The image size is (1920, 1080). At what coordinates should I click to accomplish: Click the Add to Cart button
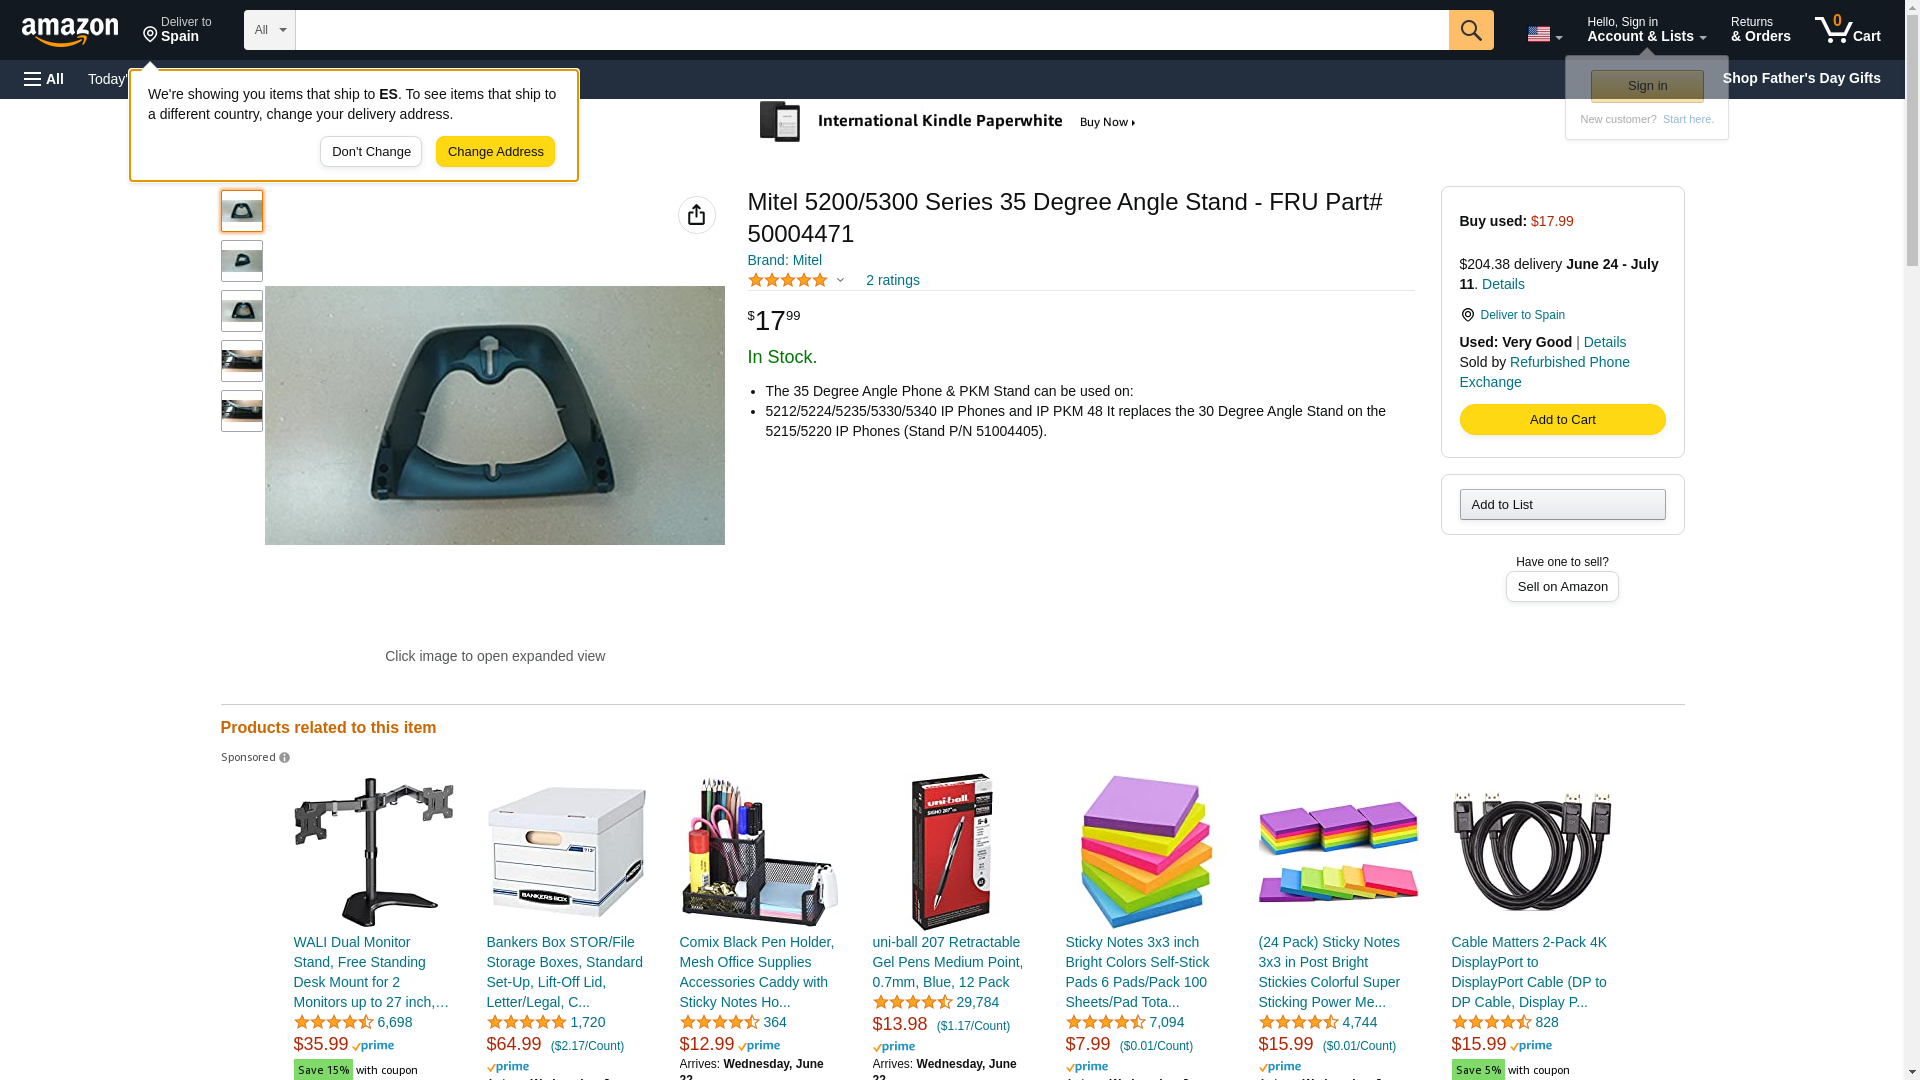pyautogui.click(x=1561, y=420)
